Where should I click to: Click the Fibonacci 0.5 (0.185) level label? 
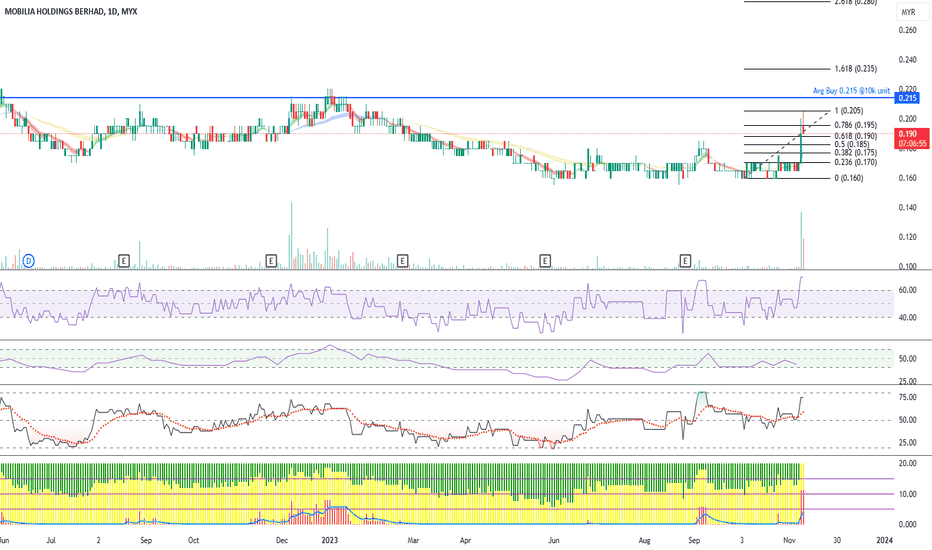[851, 144]
